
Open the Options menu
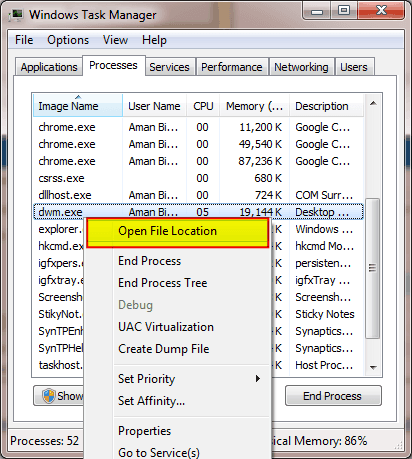coord(68,40)
